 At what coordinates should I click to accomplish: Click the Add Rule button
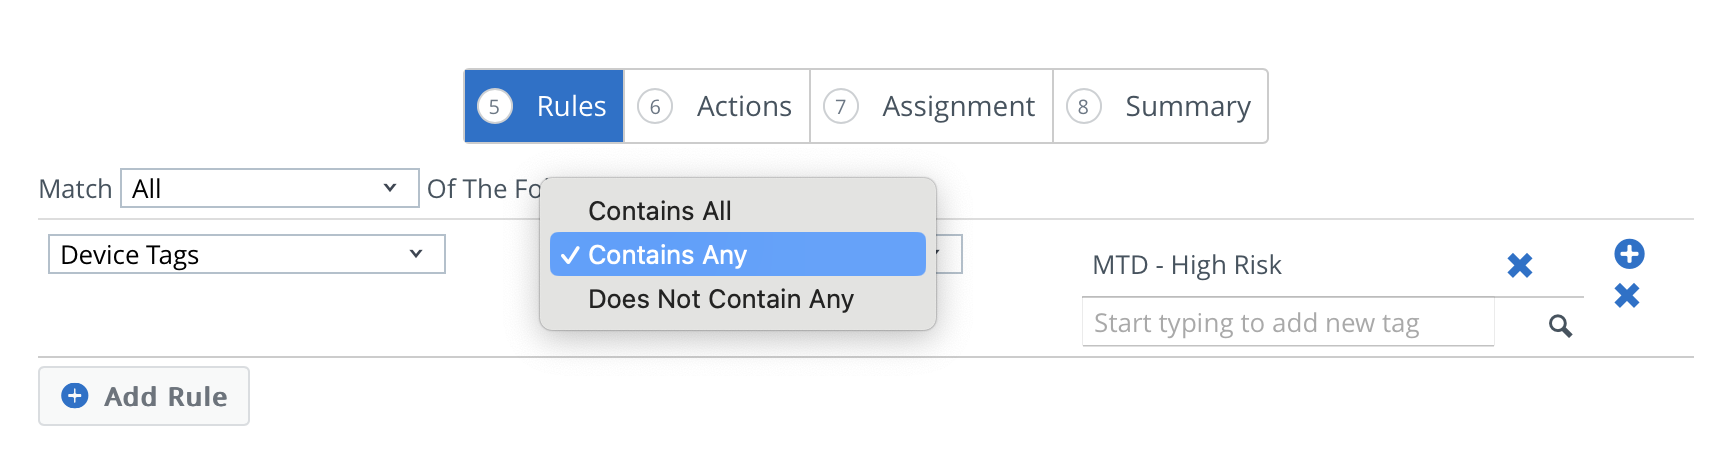[144, 396]
